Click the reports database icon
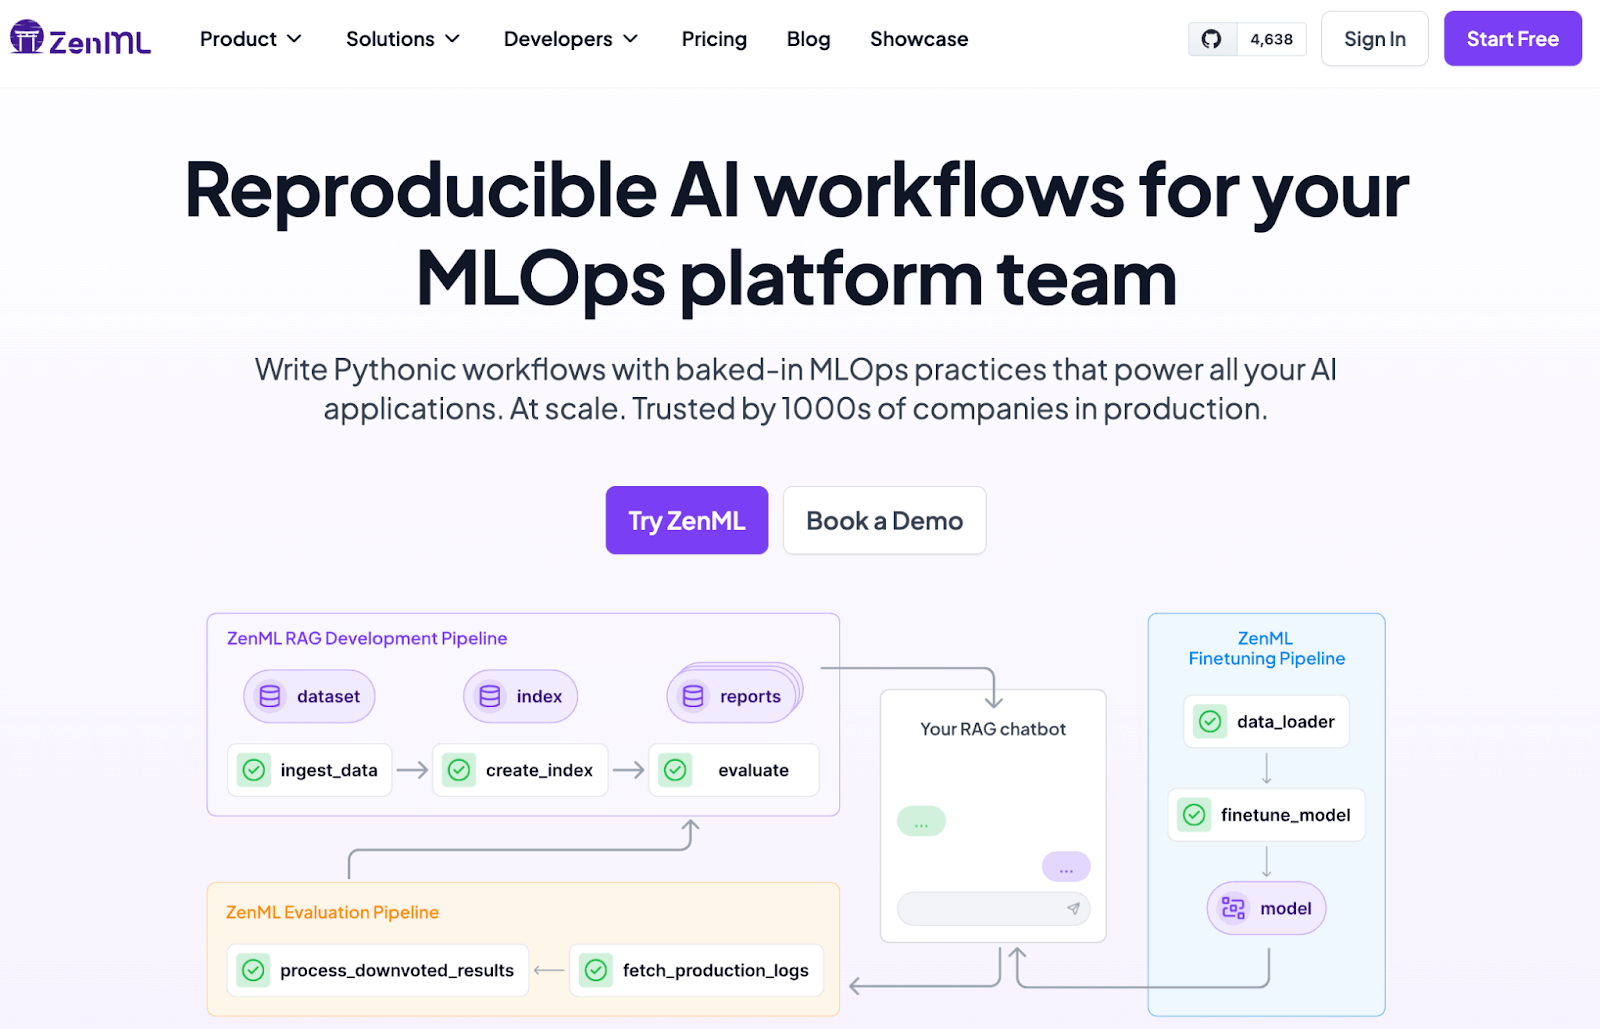This screenshot has width=1600, height=1029. pos(693,696)
